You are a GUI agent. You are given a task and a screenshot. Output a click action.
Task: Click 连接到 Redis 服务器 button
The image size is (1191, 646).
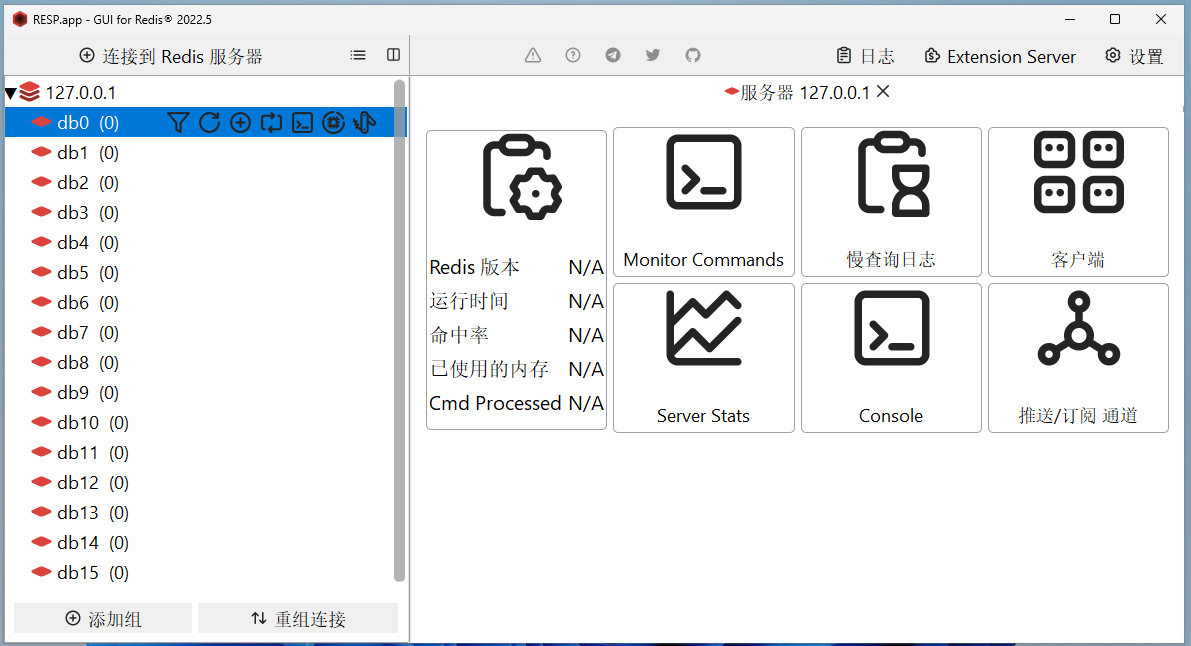pos(171,56)
